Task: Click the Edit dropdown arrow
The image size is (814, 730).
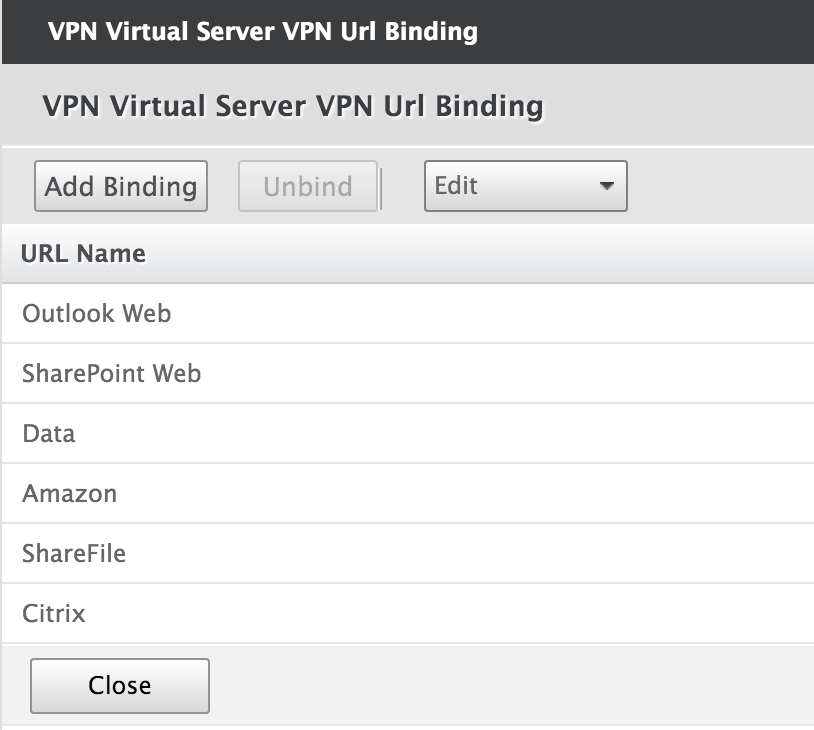Action: (x=606, y=187)
